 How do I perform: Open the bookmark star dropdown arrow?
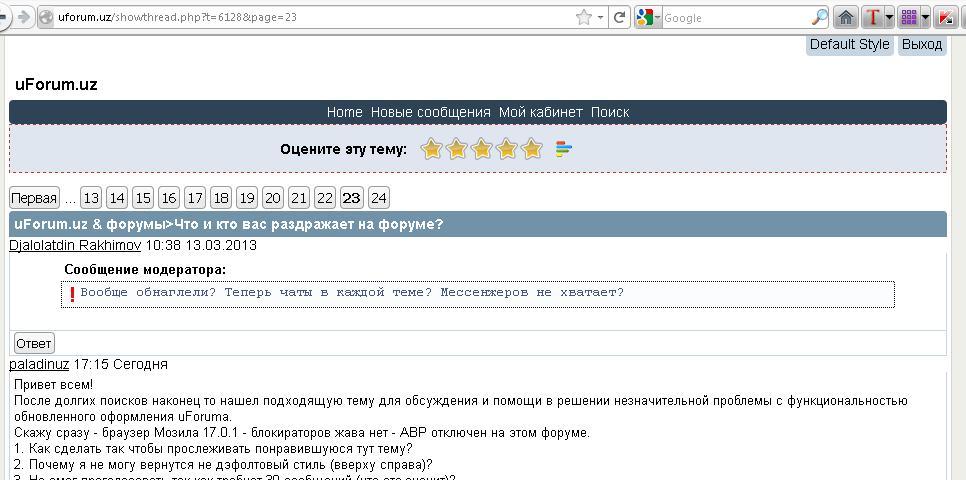[600, 17]
